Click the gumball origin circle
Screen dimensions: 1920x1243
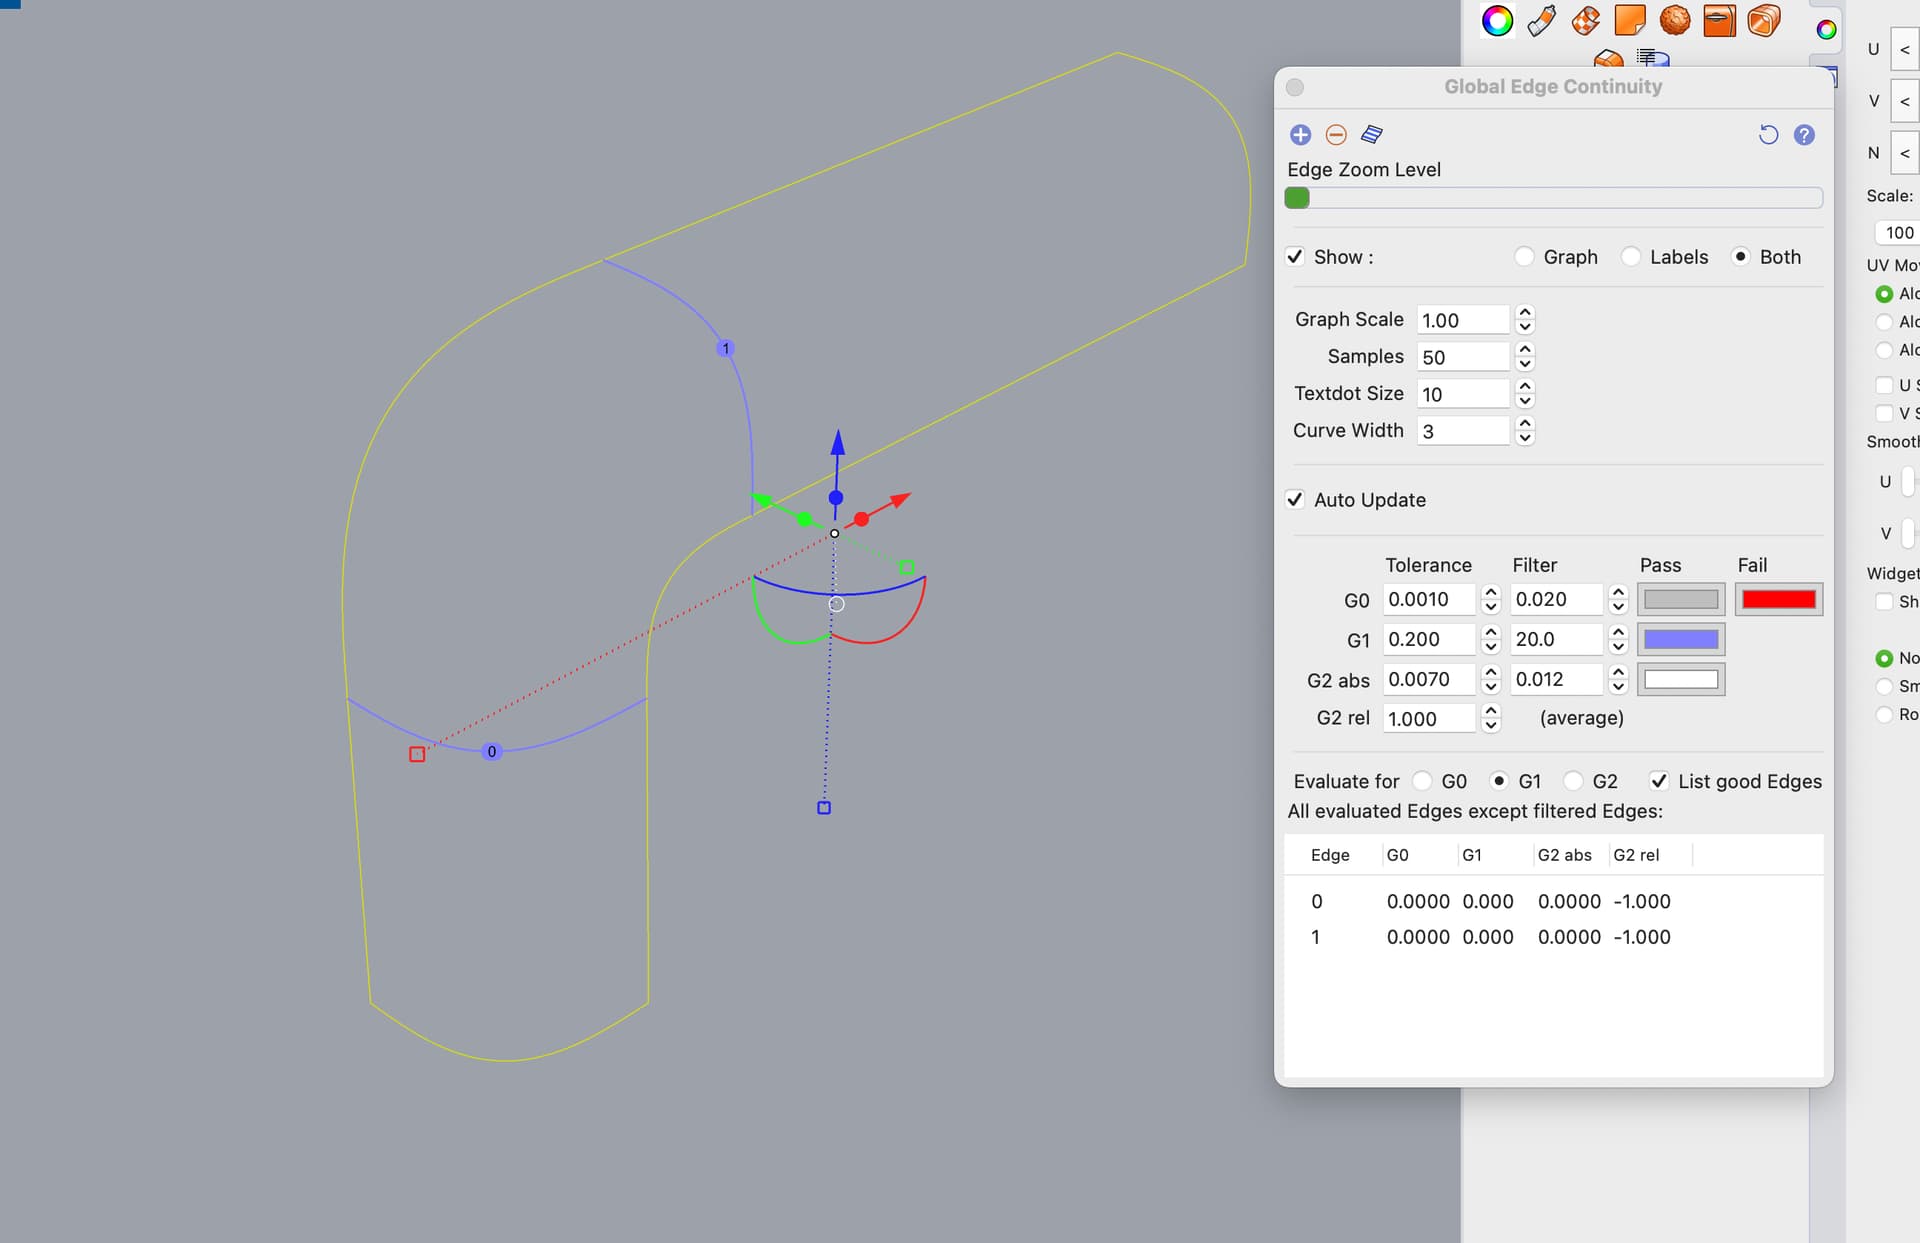834,533
